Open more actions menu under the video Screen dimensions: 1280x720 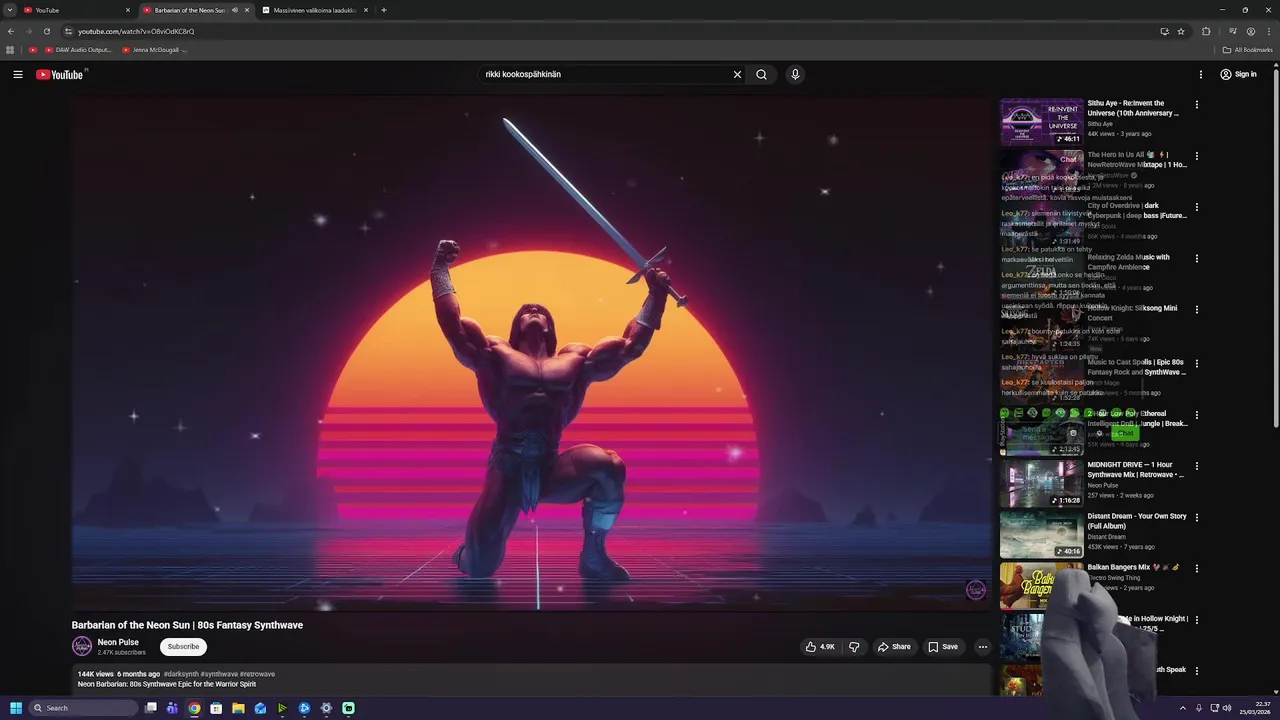(982, 647)
